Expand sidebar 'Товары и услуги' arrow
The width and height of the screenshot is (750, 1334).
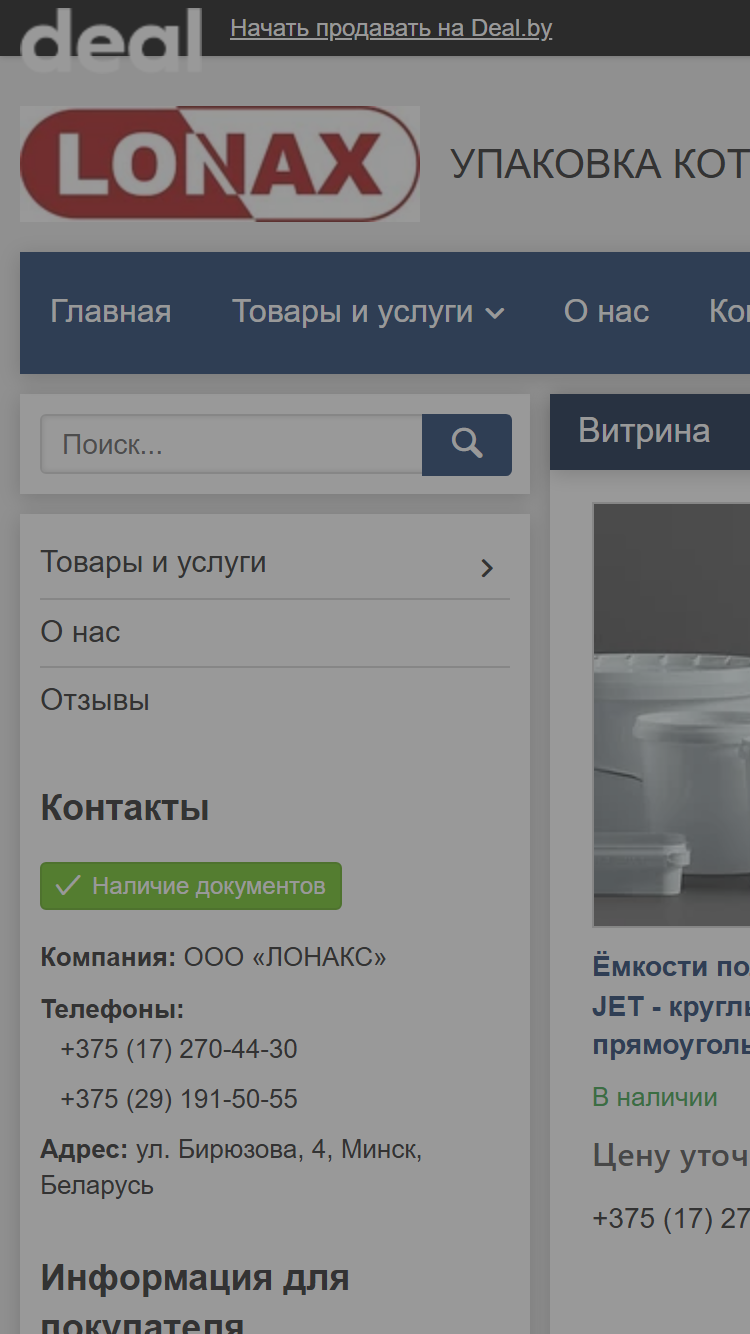tap(487, 568)
